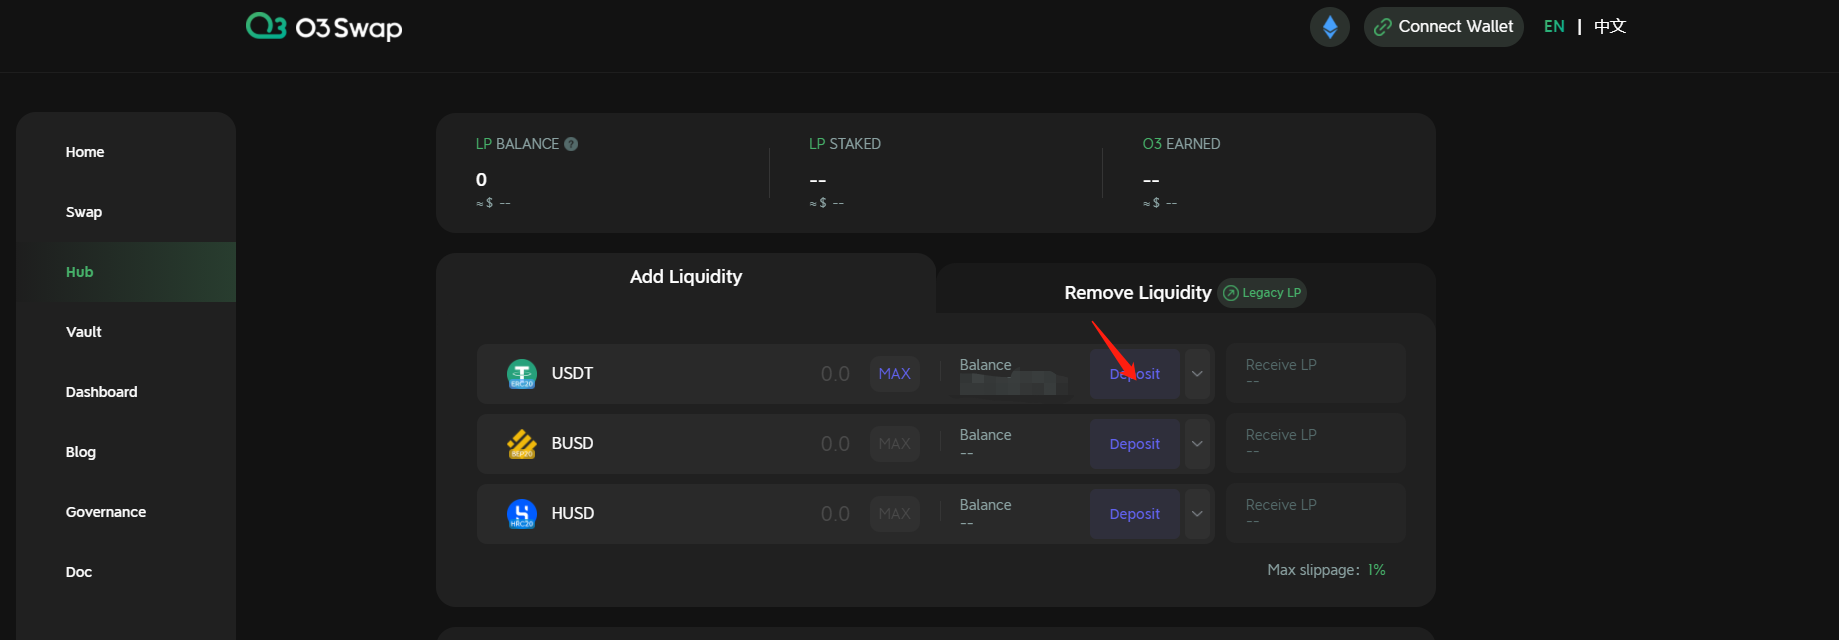Open Governance from sidebar
This screenshot has height=640, width=1839.
106,512
